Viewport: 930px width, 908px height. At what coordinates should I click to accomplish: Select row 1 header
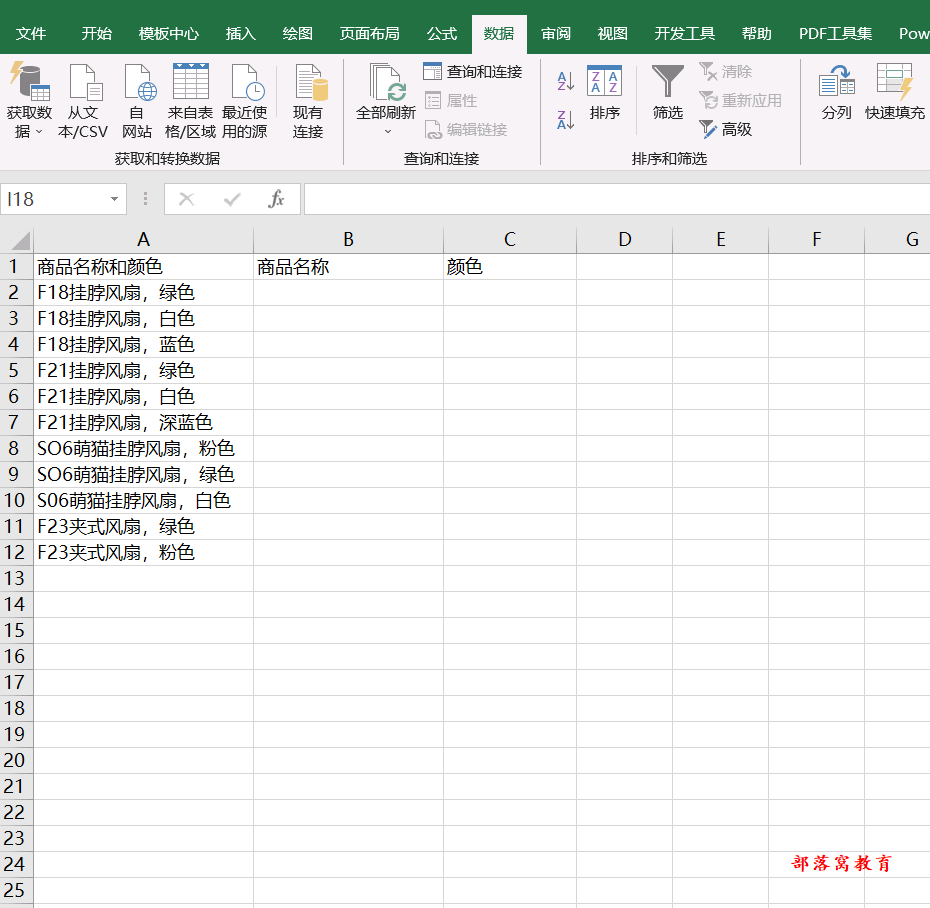[16, 267]
